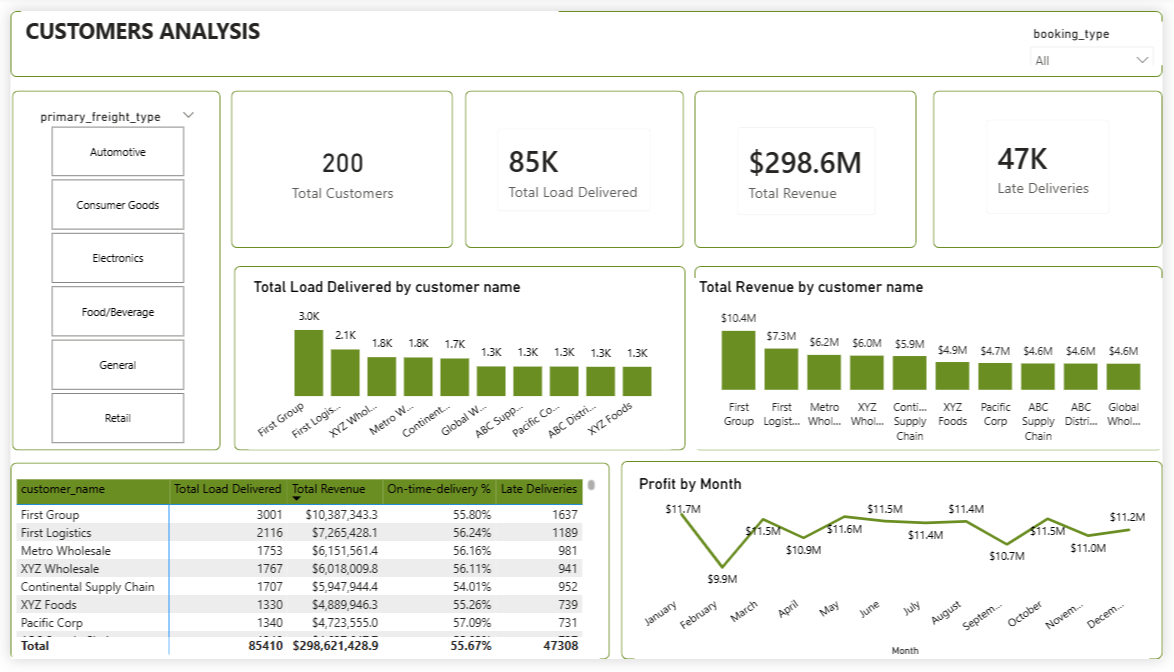Sort table by Total Load Delivered header
The image size is (1174, 672).
click(x=228, y=489)
